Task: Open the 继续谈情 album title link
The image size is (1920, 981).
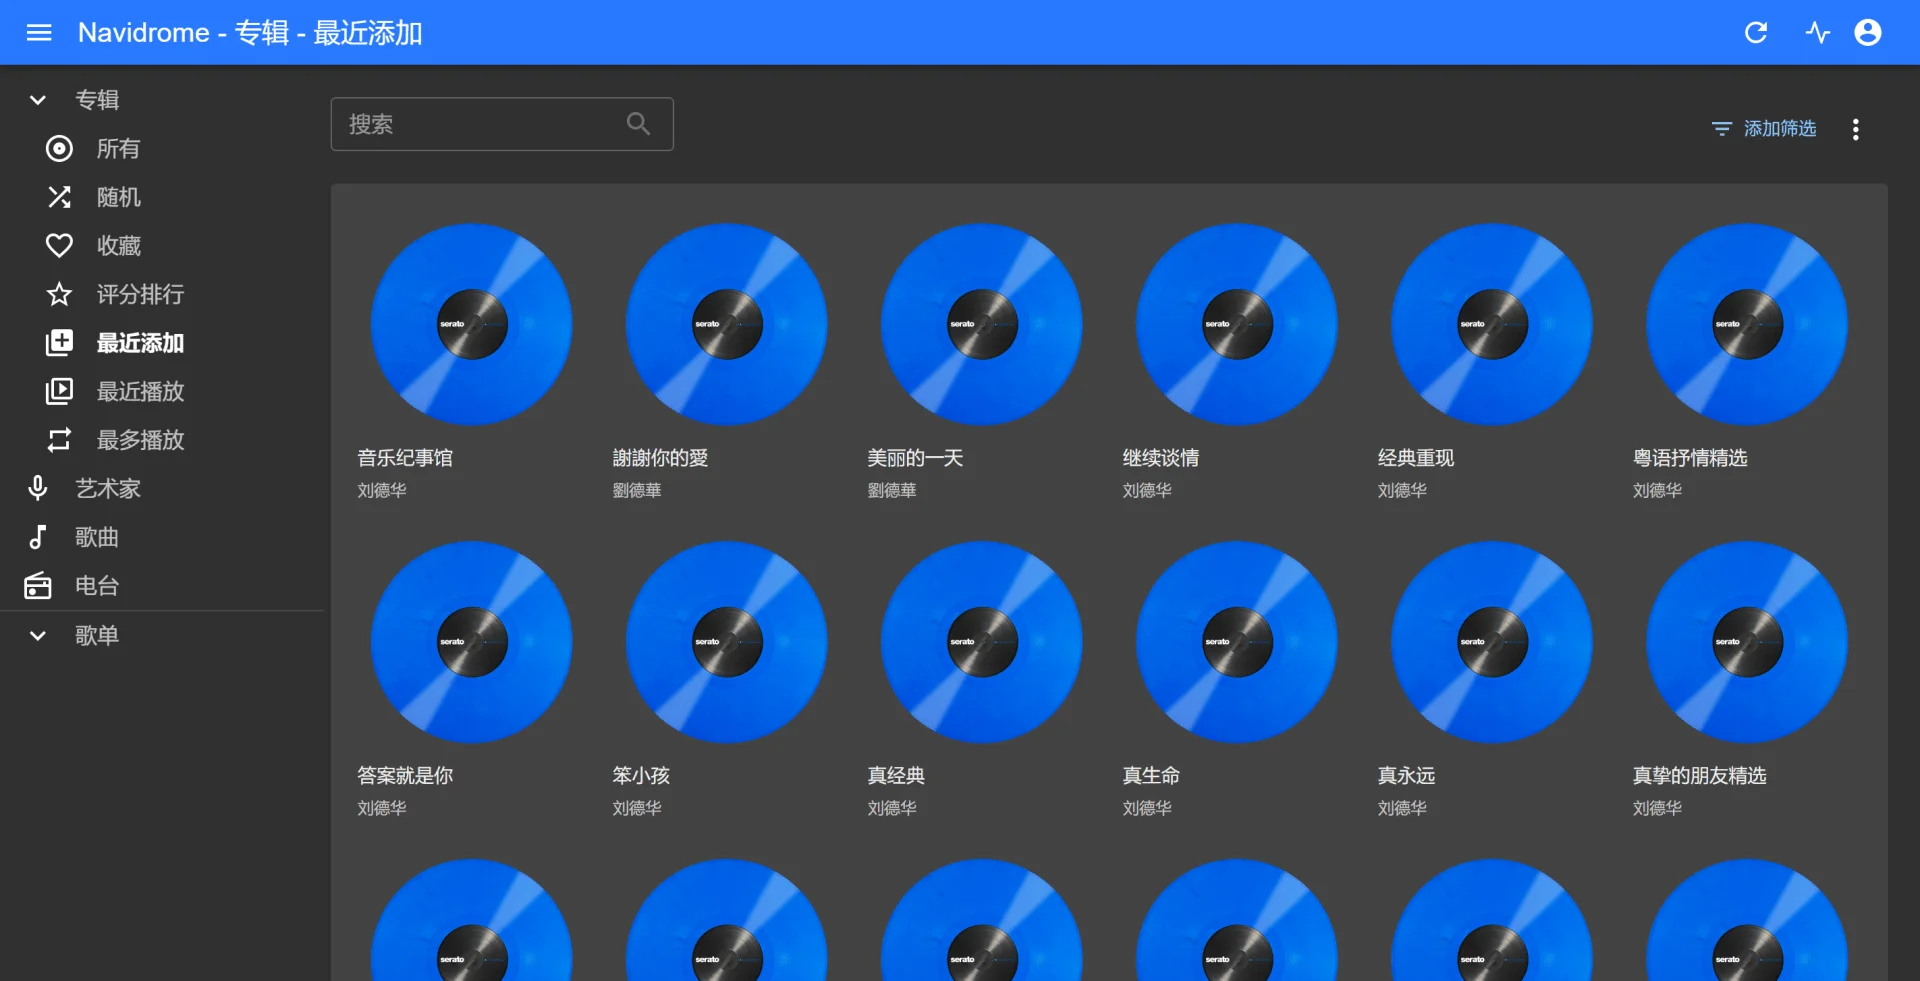Action: (1160, 458)
